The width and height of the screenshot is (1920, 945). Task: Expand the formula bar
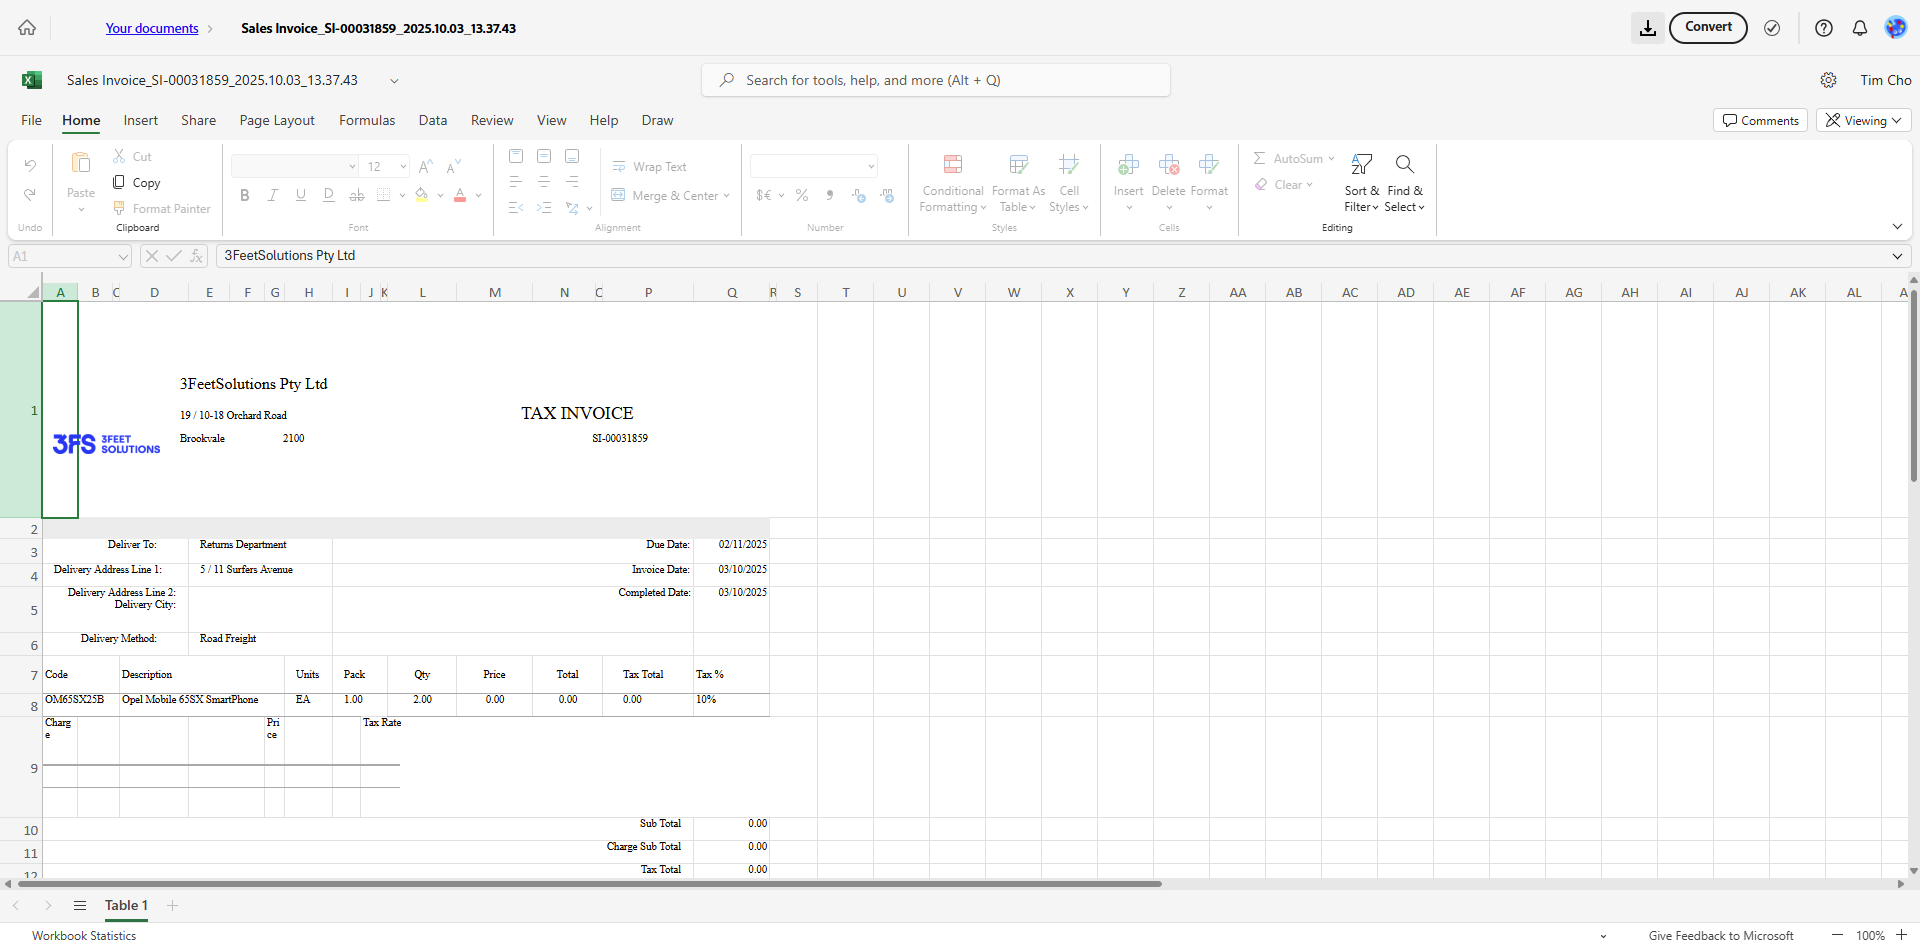point(1897,256)
